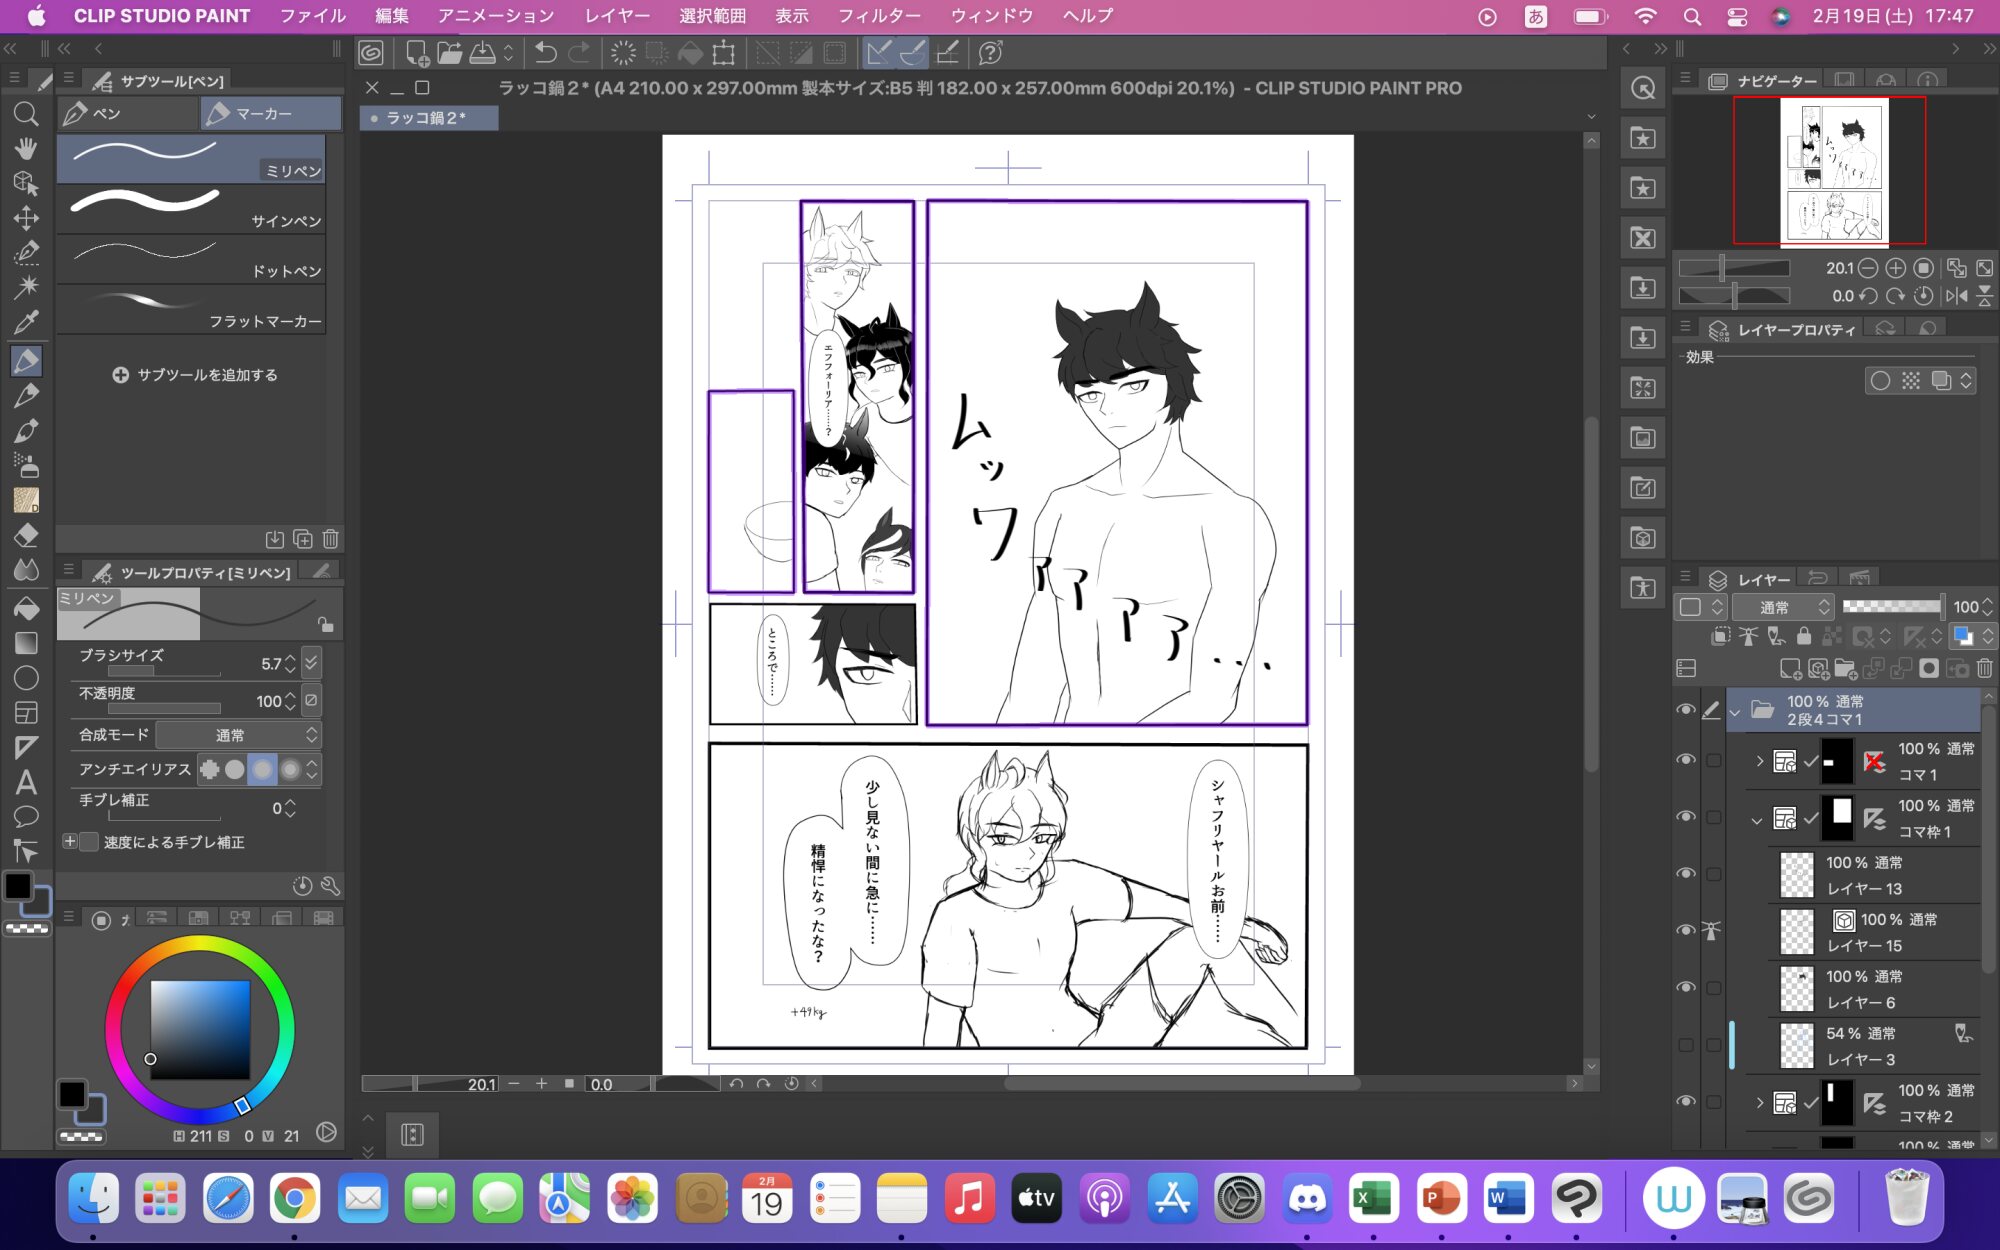Open the アニメーション menu

496,16
